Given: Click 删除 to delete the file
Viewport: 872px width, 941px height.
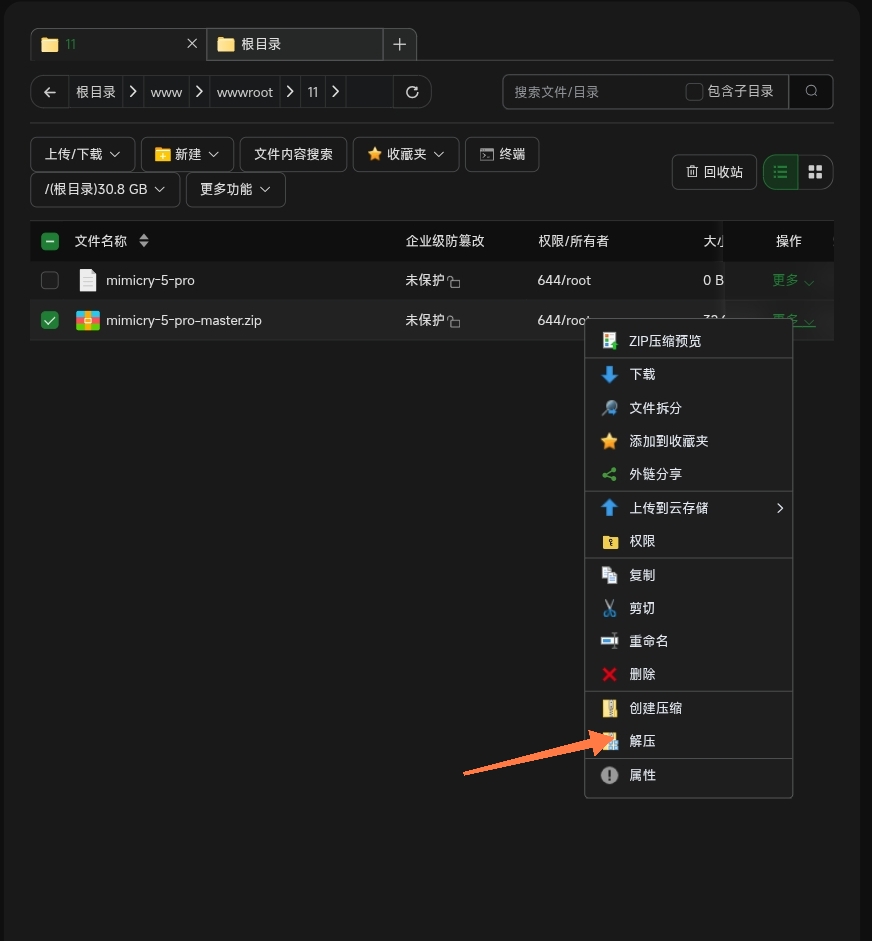Looking at the screenshot, I should click(641, 674).
